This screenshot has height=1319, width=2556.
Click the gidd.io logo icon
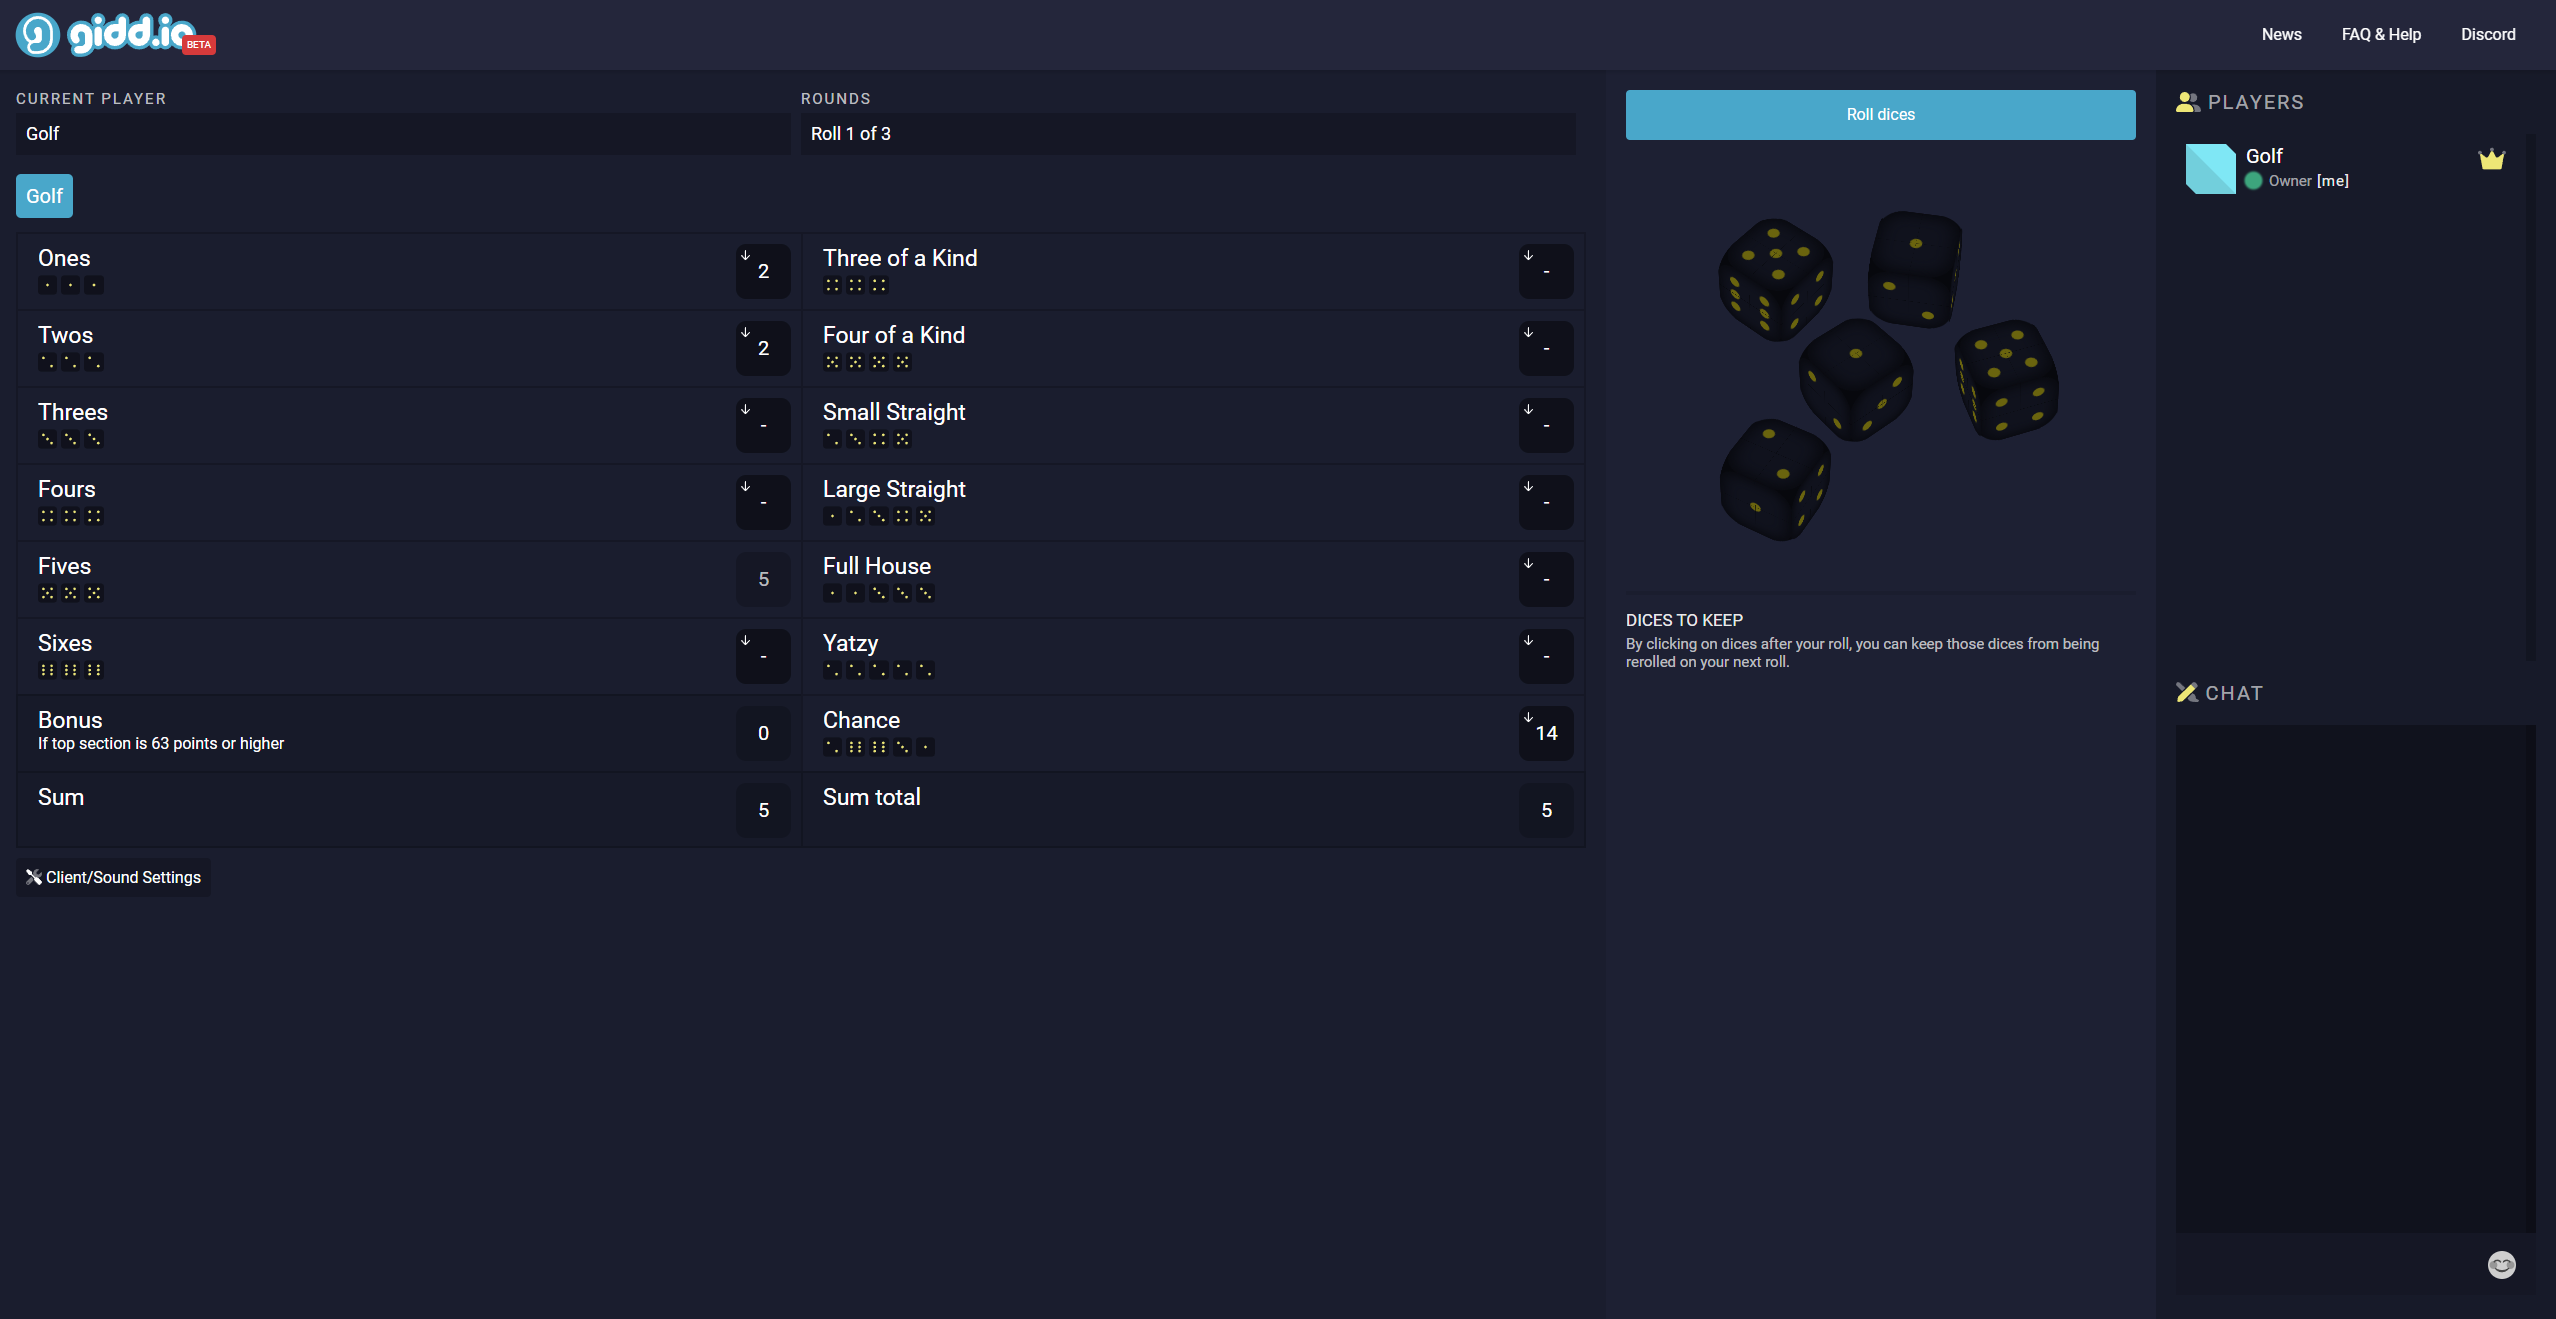point(38,34)
